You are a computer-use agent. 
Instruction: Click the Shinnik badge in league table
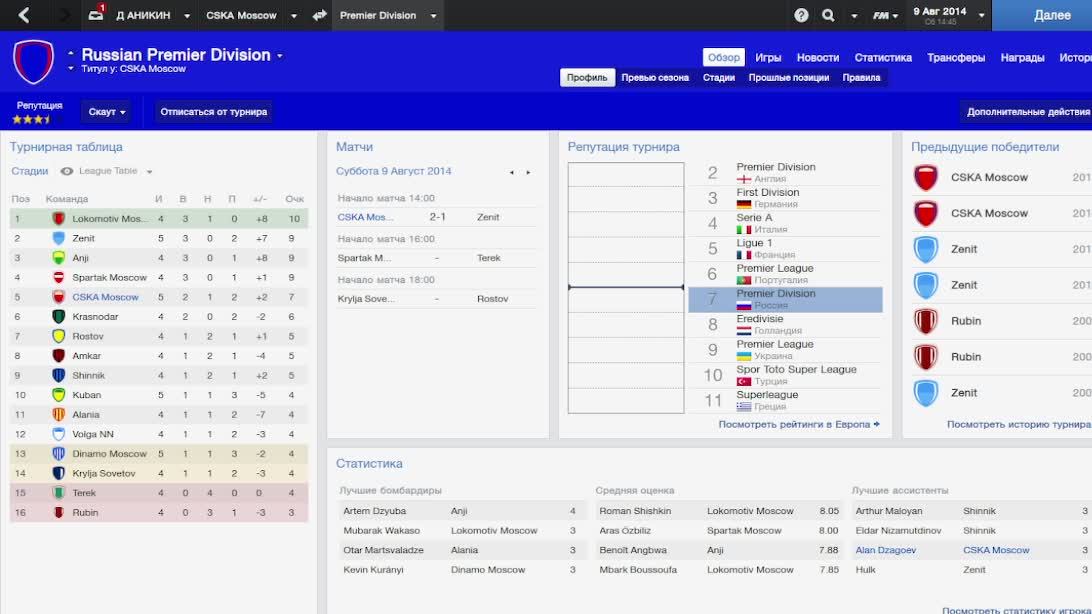(x=58, y=375)
